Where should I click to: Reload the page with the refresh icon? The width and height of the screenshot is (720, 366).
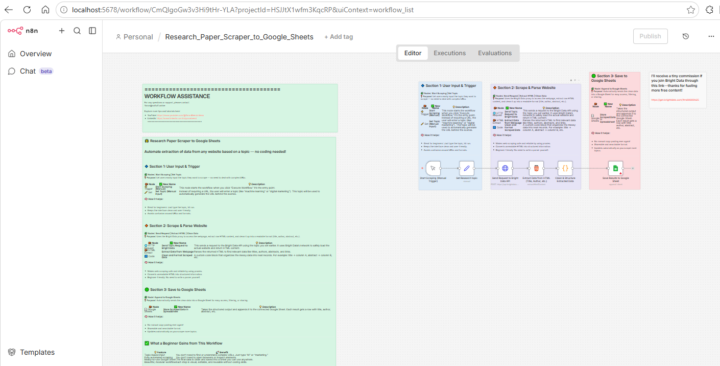click(x=27, y=10)
